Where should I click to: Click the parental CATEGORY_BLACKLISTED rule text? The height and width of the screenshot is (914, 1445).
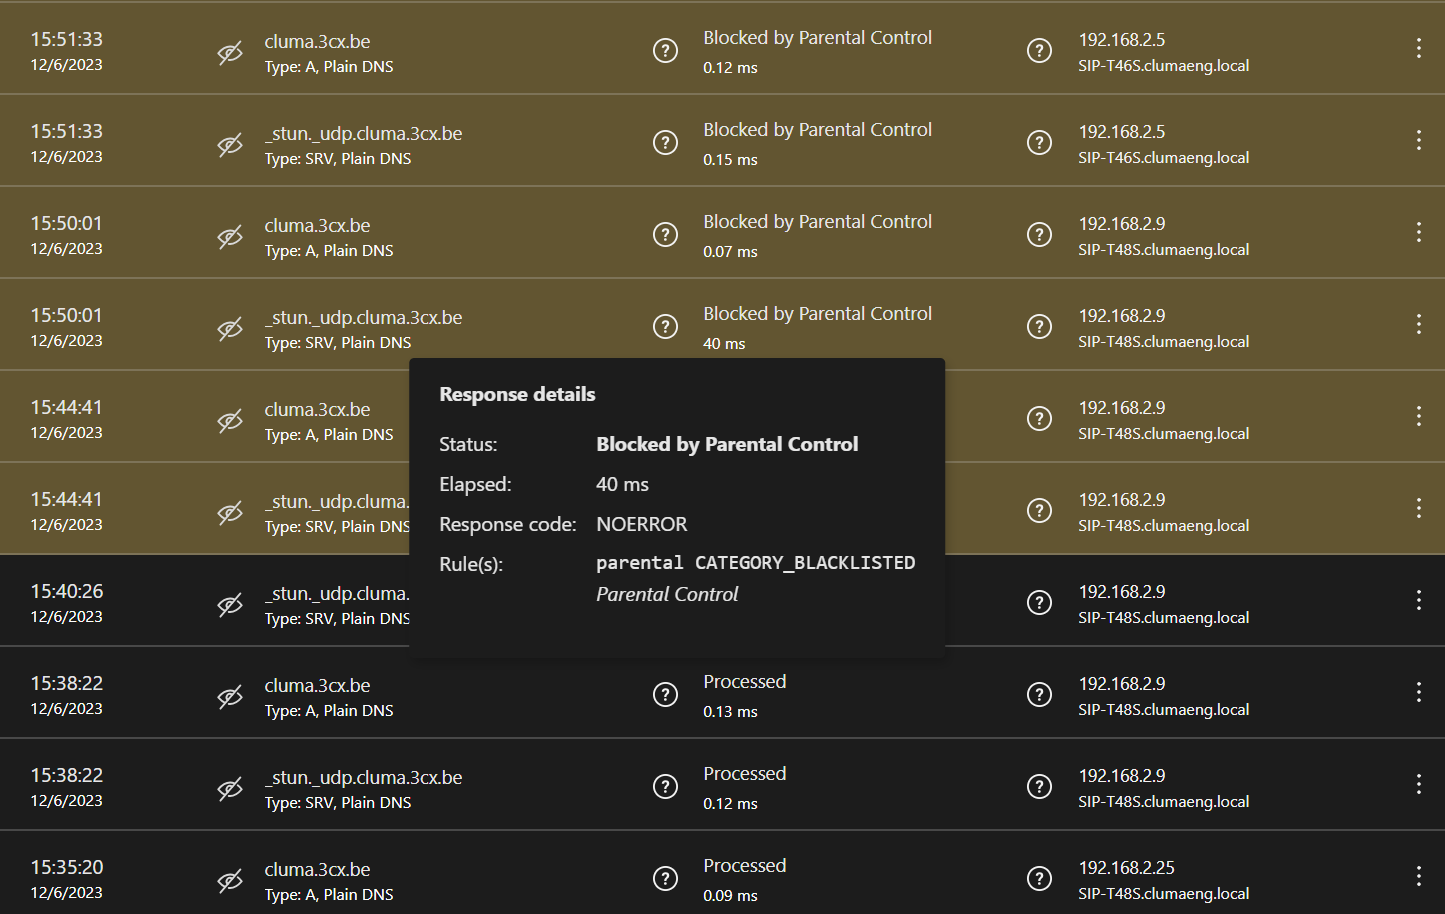click(755, 563)
